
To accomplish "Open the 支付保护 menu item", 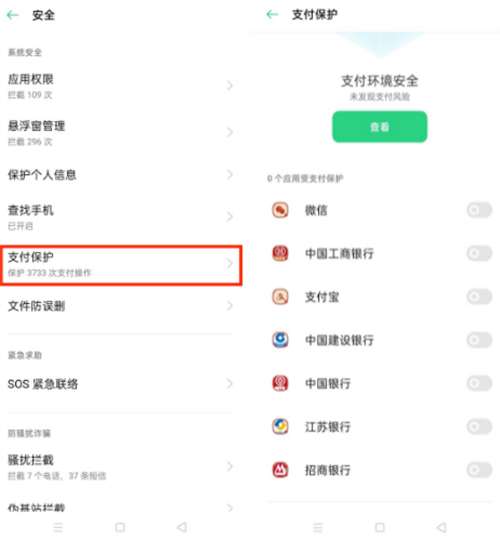I will click(x=121, y=265).
